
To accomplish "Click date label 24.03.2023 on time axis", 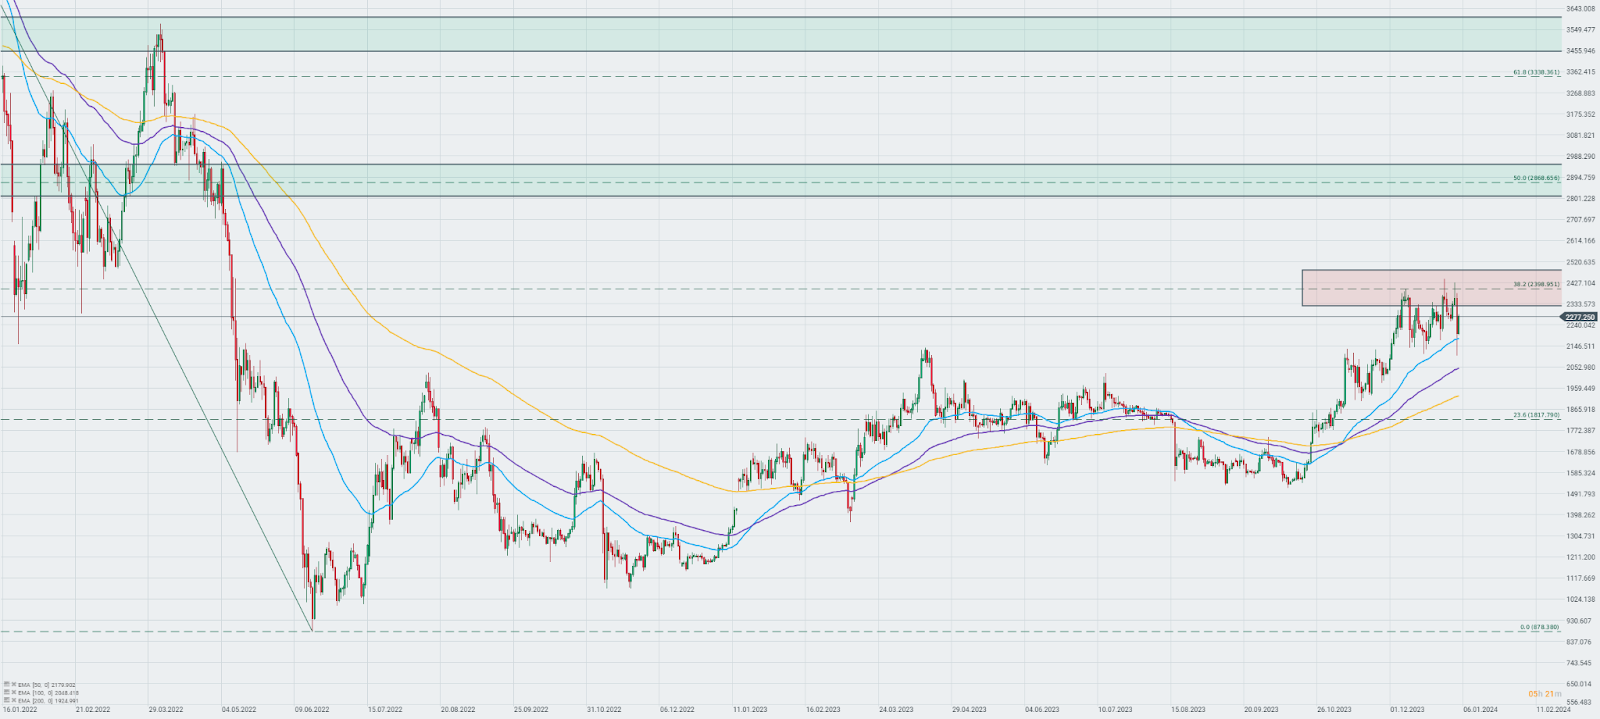I will tap(896, 710).
